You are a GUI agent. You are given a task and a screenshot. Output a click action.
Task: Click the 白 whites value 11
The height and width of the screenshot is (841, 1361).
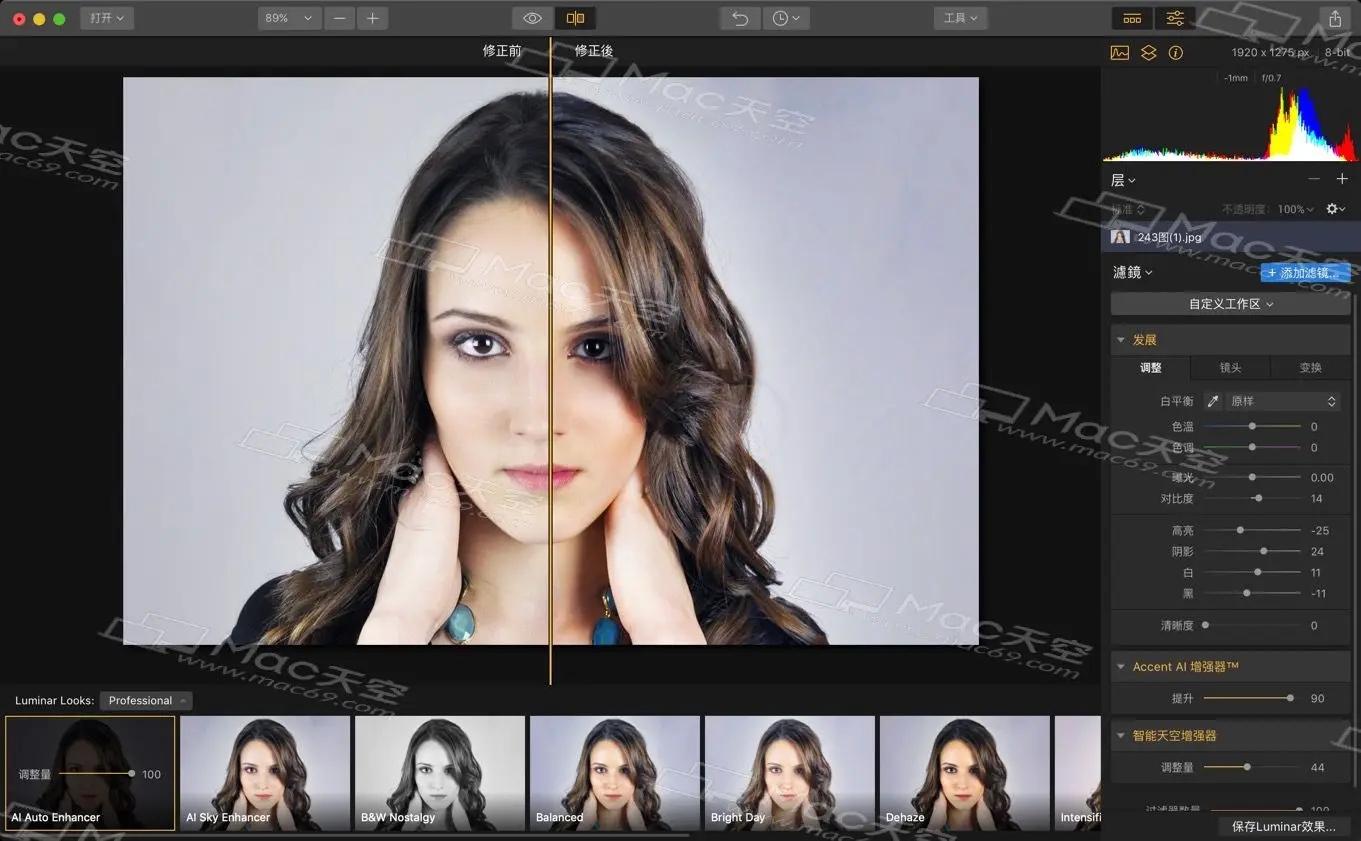coord(1316,573)
